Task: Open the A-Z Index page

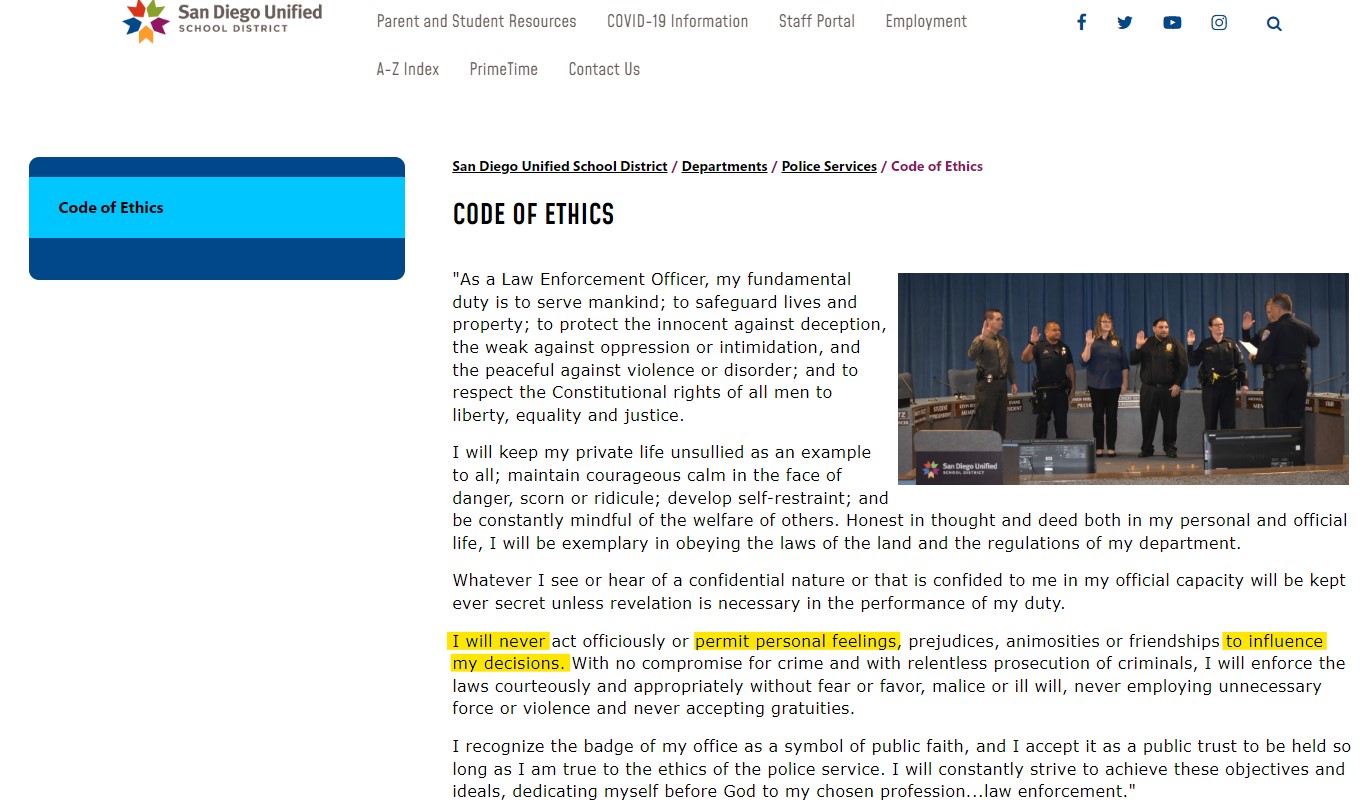Action: coord(407,69)
